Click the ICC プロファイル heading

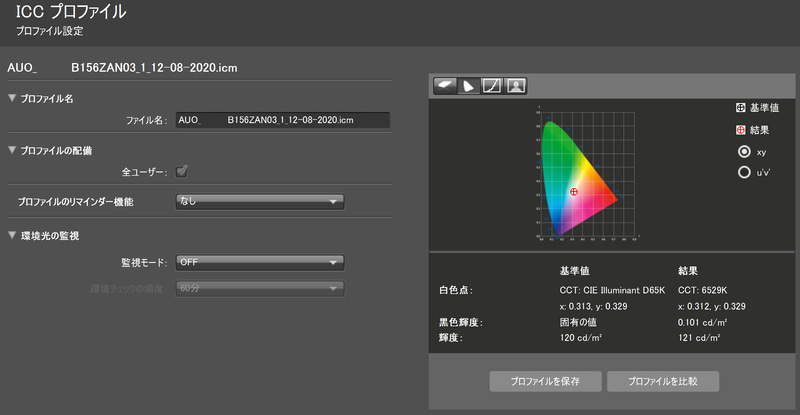point(71,12)
